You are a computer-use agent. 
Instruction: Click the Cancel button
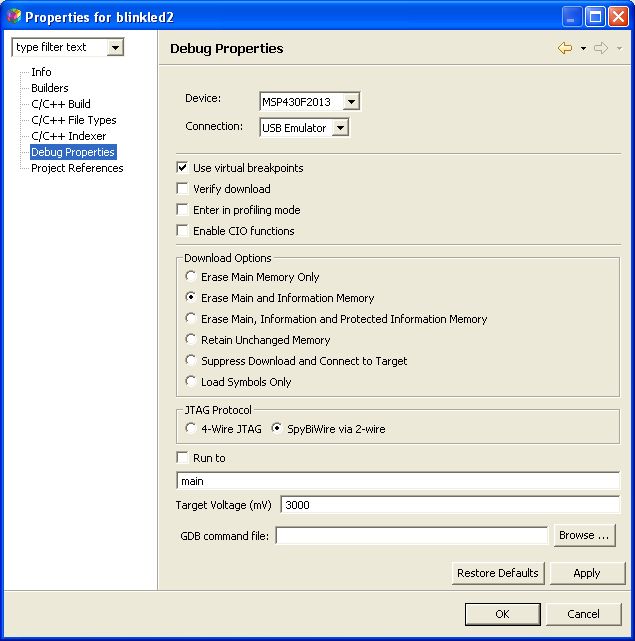pos(583,614)
